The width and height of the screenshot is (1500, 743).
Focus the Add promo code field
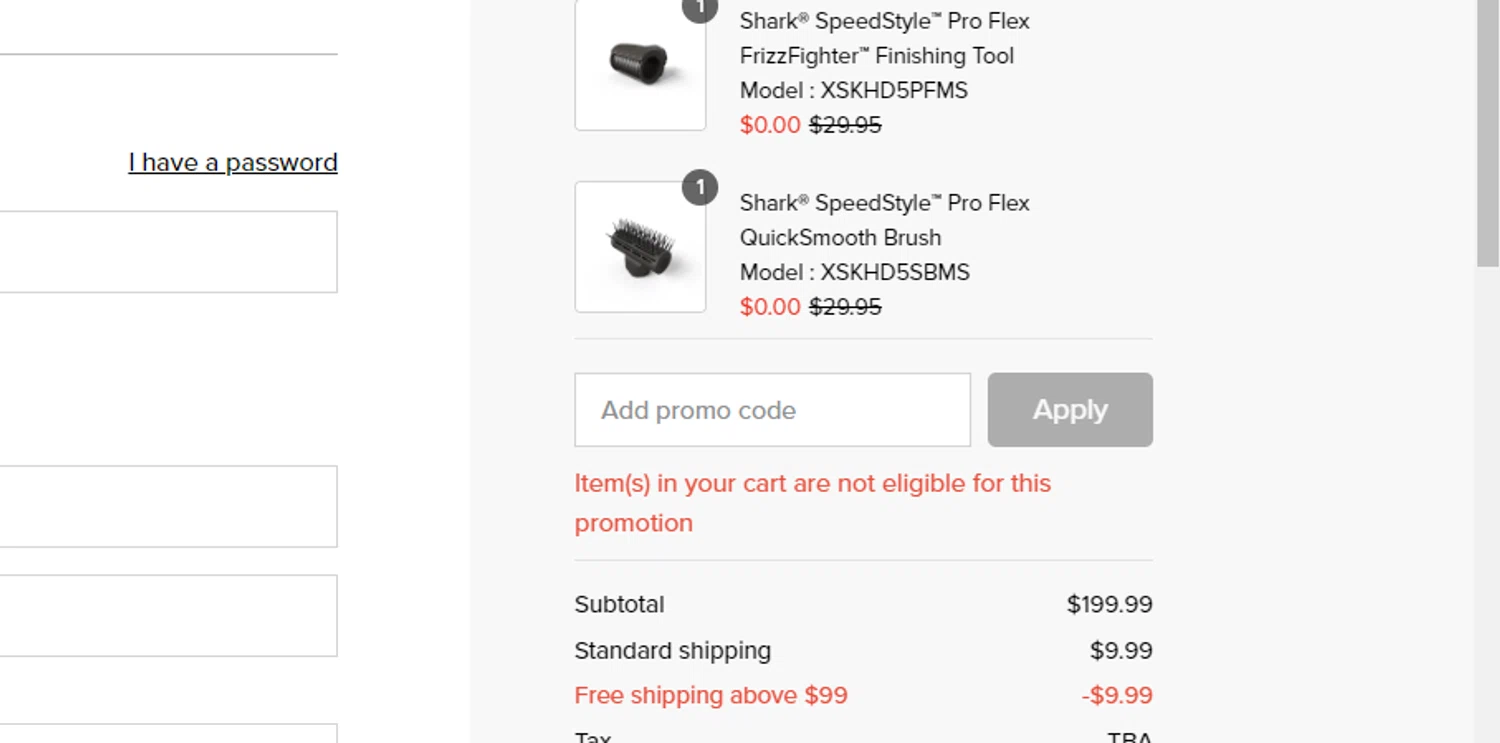[772, 410]
